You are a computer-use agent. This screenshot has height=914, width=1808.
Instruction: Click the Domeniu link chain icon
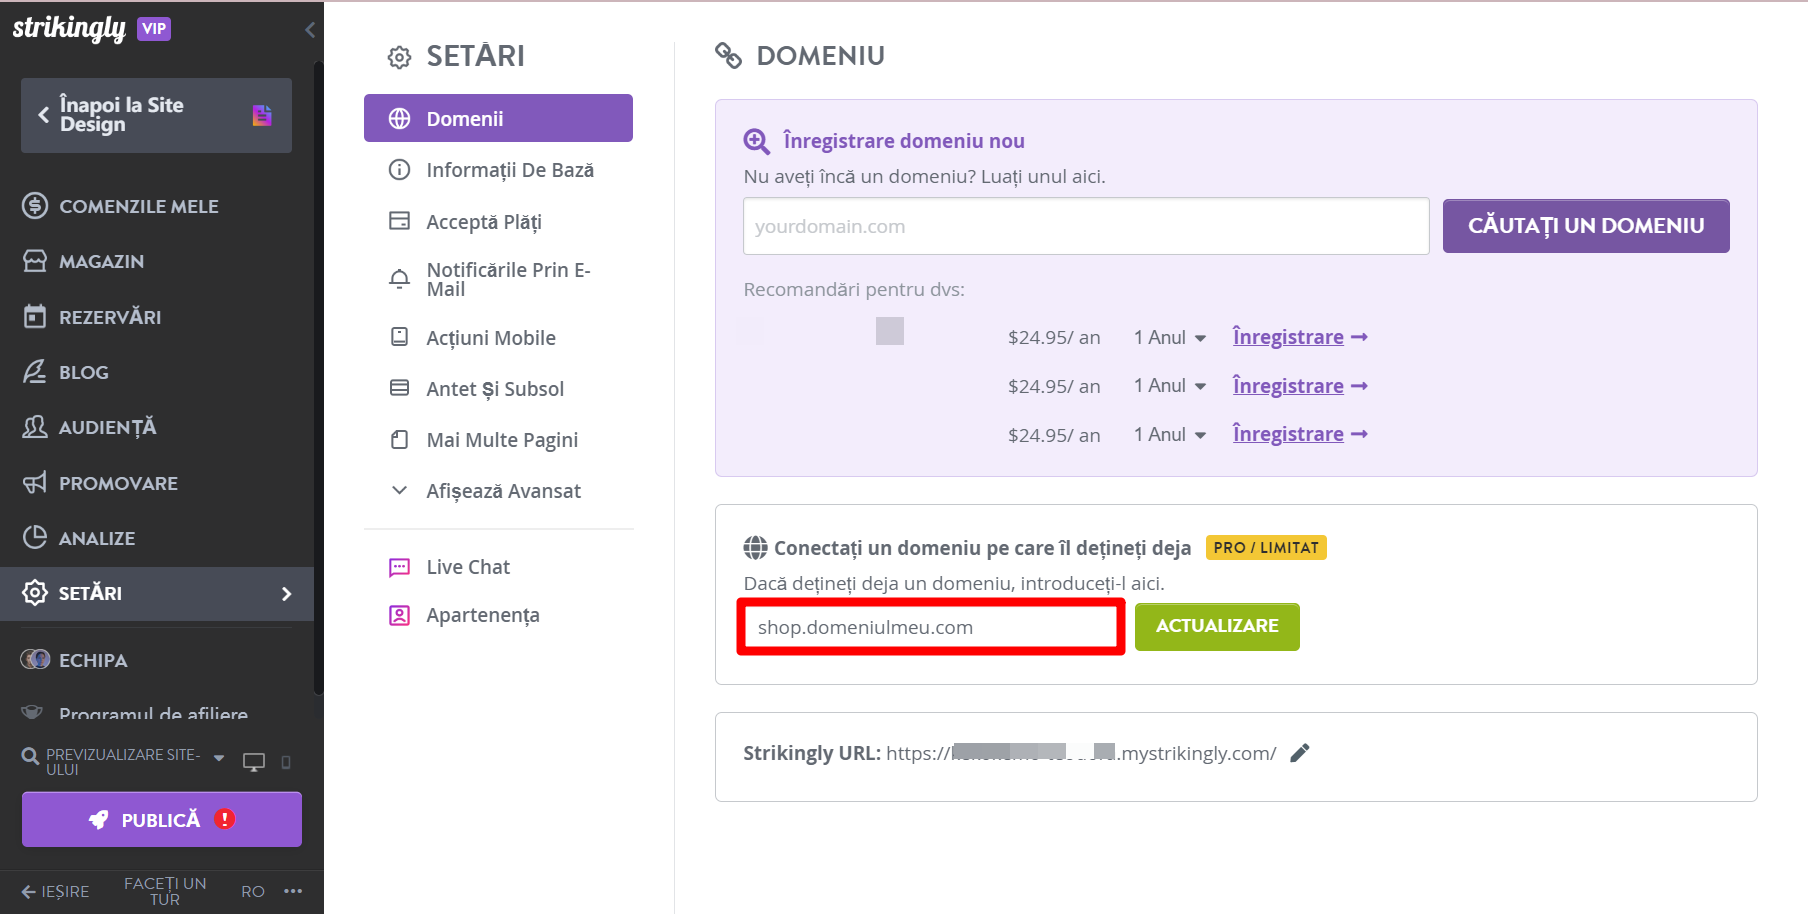728,56
